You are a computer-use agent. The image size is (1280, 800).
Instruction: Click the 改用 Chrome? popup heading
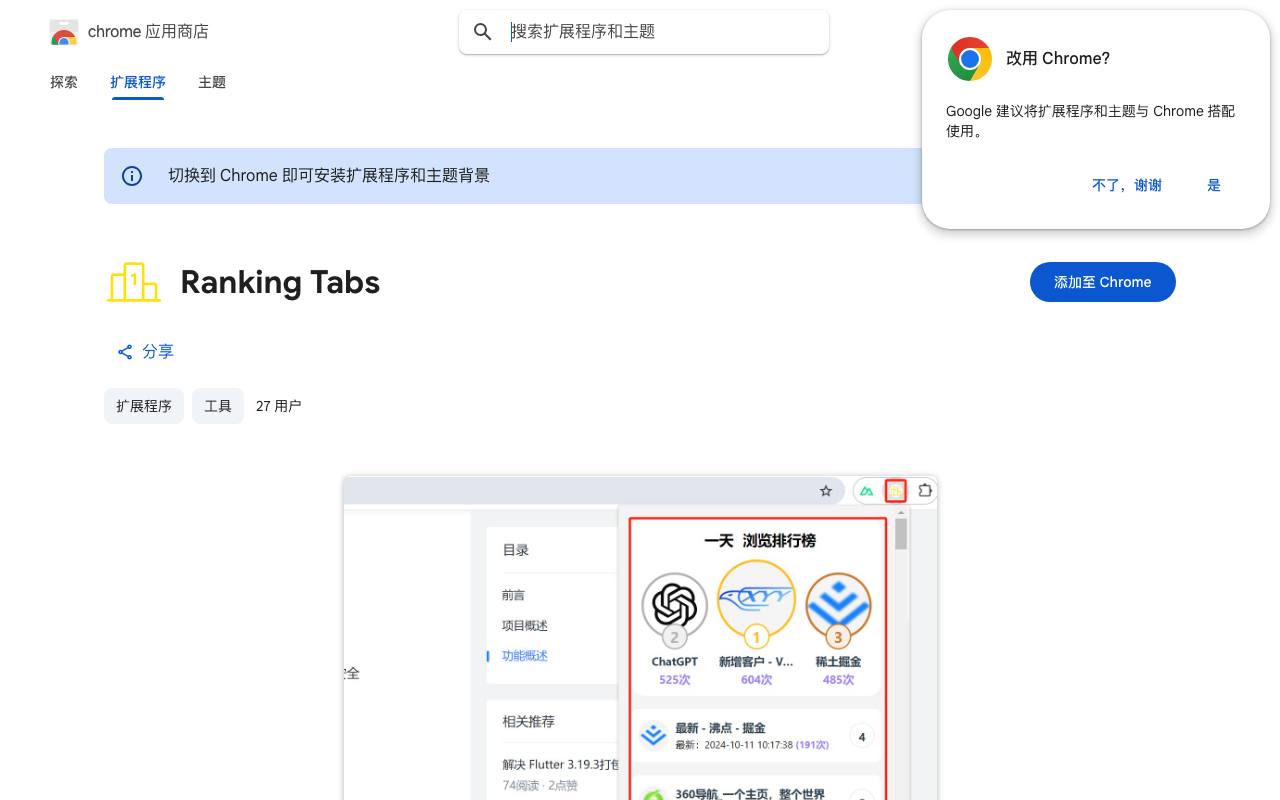[1058, 59]
